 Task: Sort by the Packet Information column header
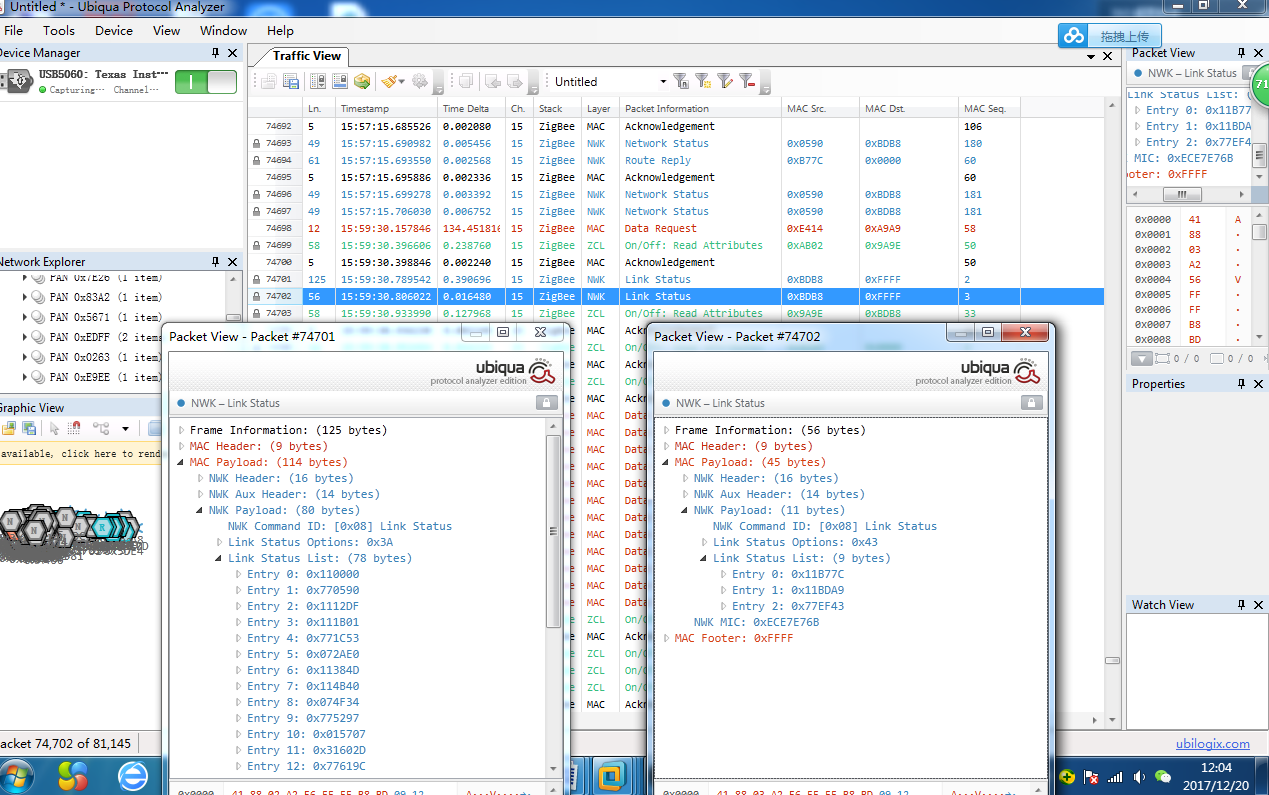tap(700, 108)
